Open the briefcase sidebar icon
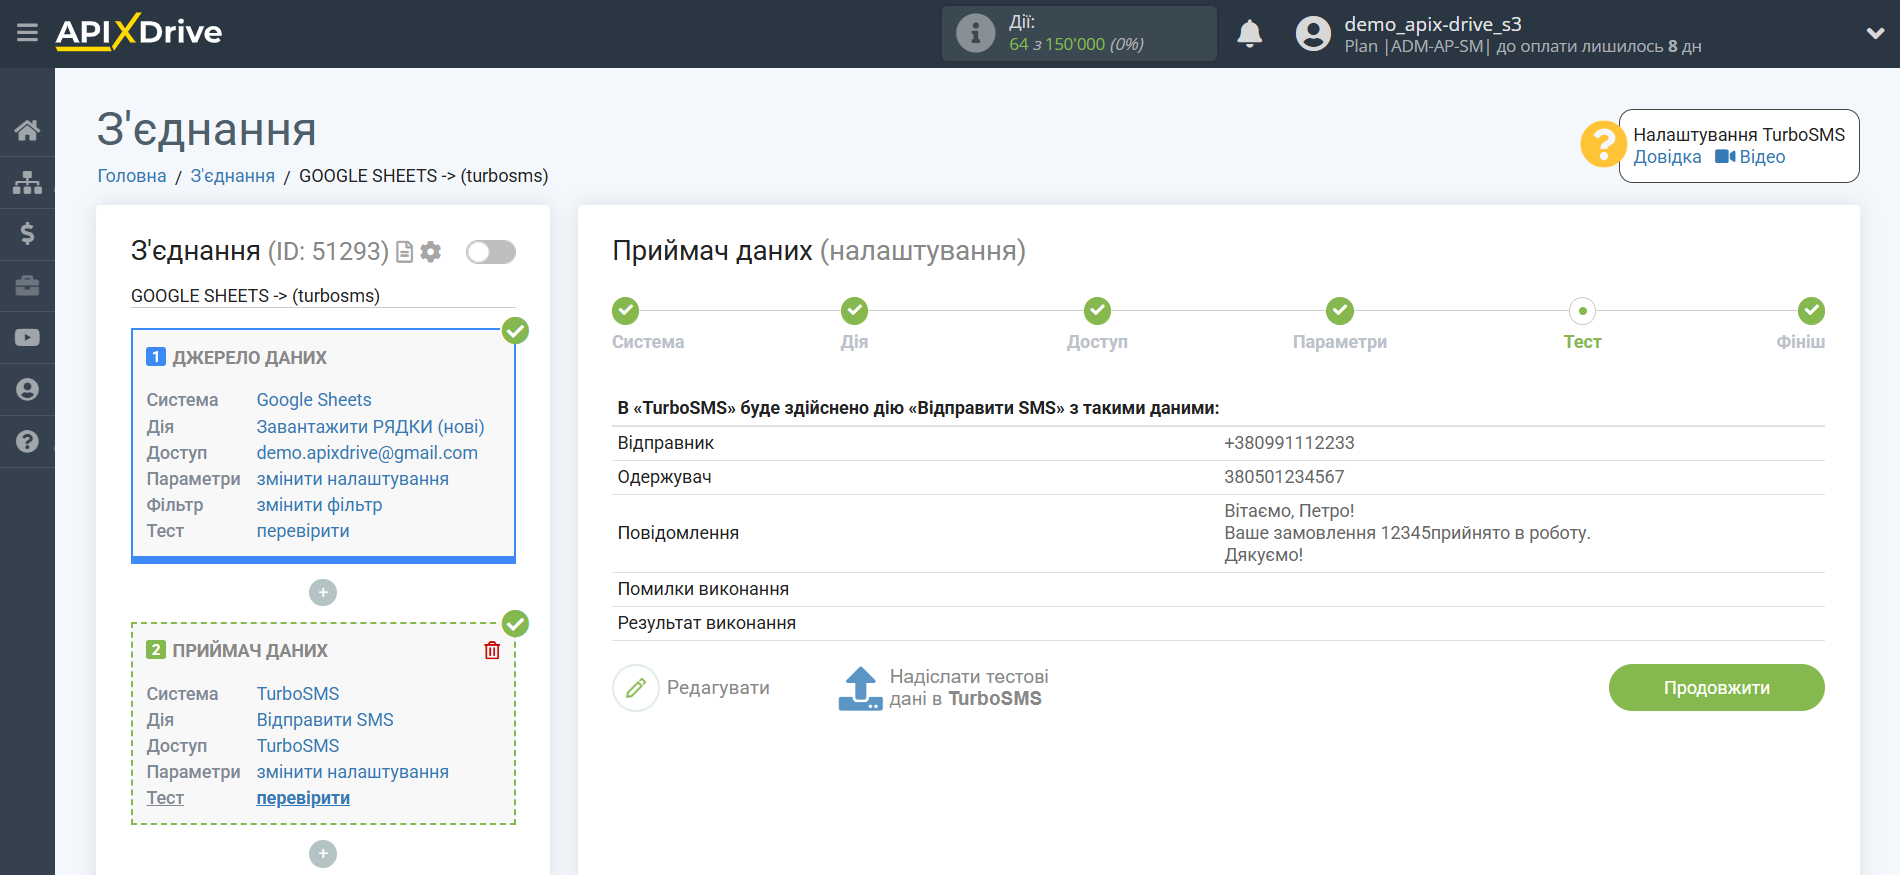 pyautogui.click(x=27, y=286)
